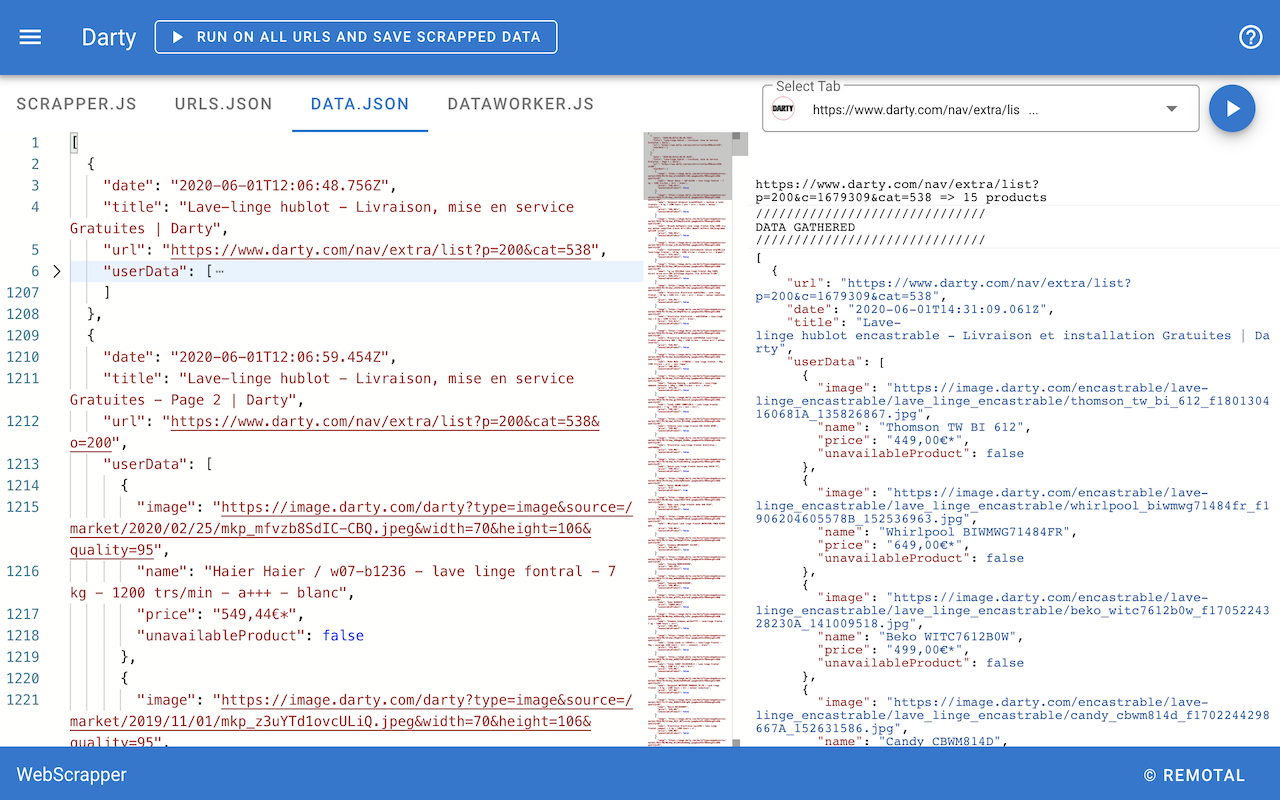The height and width of the screenshot is (800, 1280).
Task: Open the help question mark icon
Action: [x=1250, y=37]
